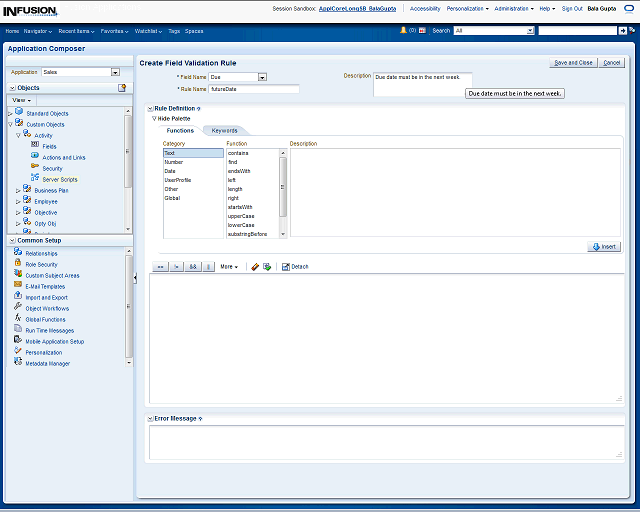Click the Metadata Manager icon
Viewport: 640px width, 512px height.
click(x=18, y=362)
